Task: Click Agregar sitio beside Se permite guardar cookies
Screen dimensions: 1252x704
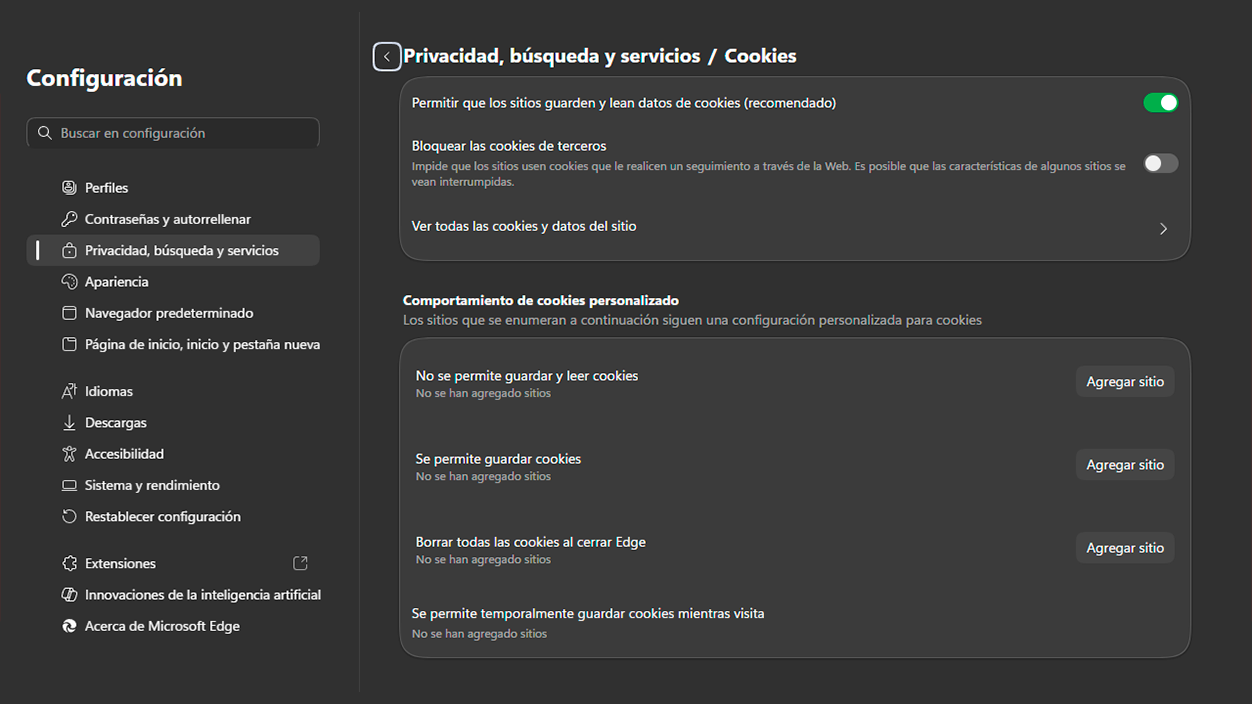Action: [x=1124, y=464]
